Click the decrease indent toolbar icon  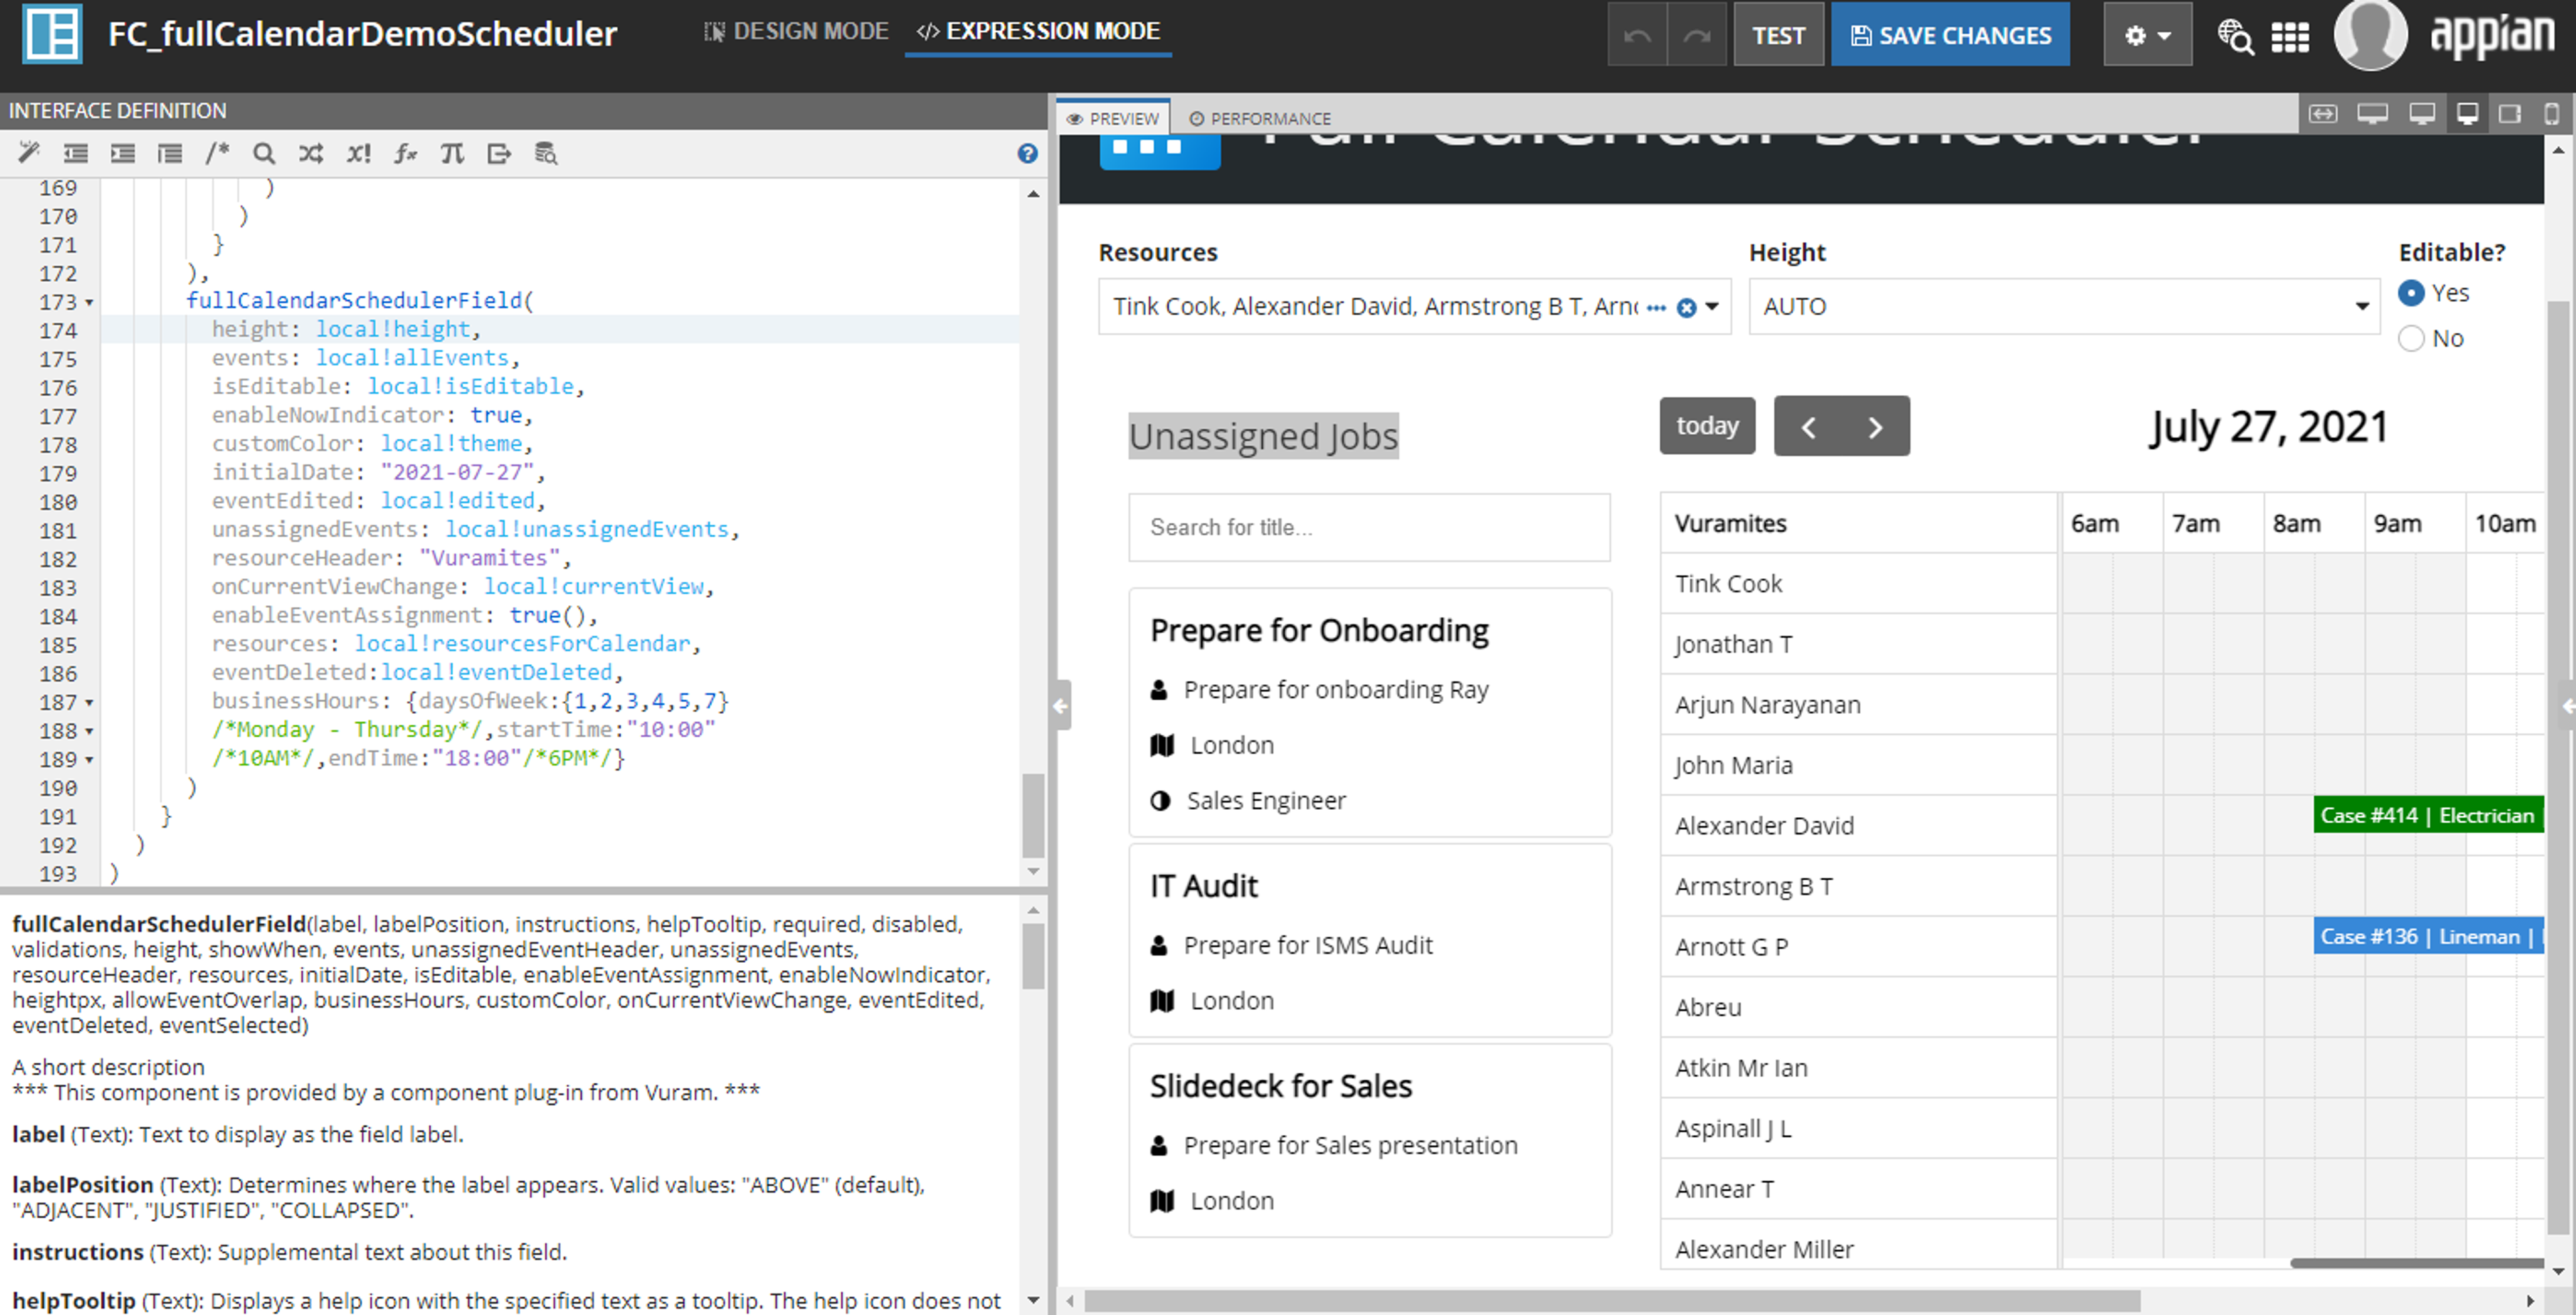point(75,153)
